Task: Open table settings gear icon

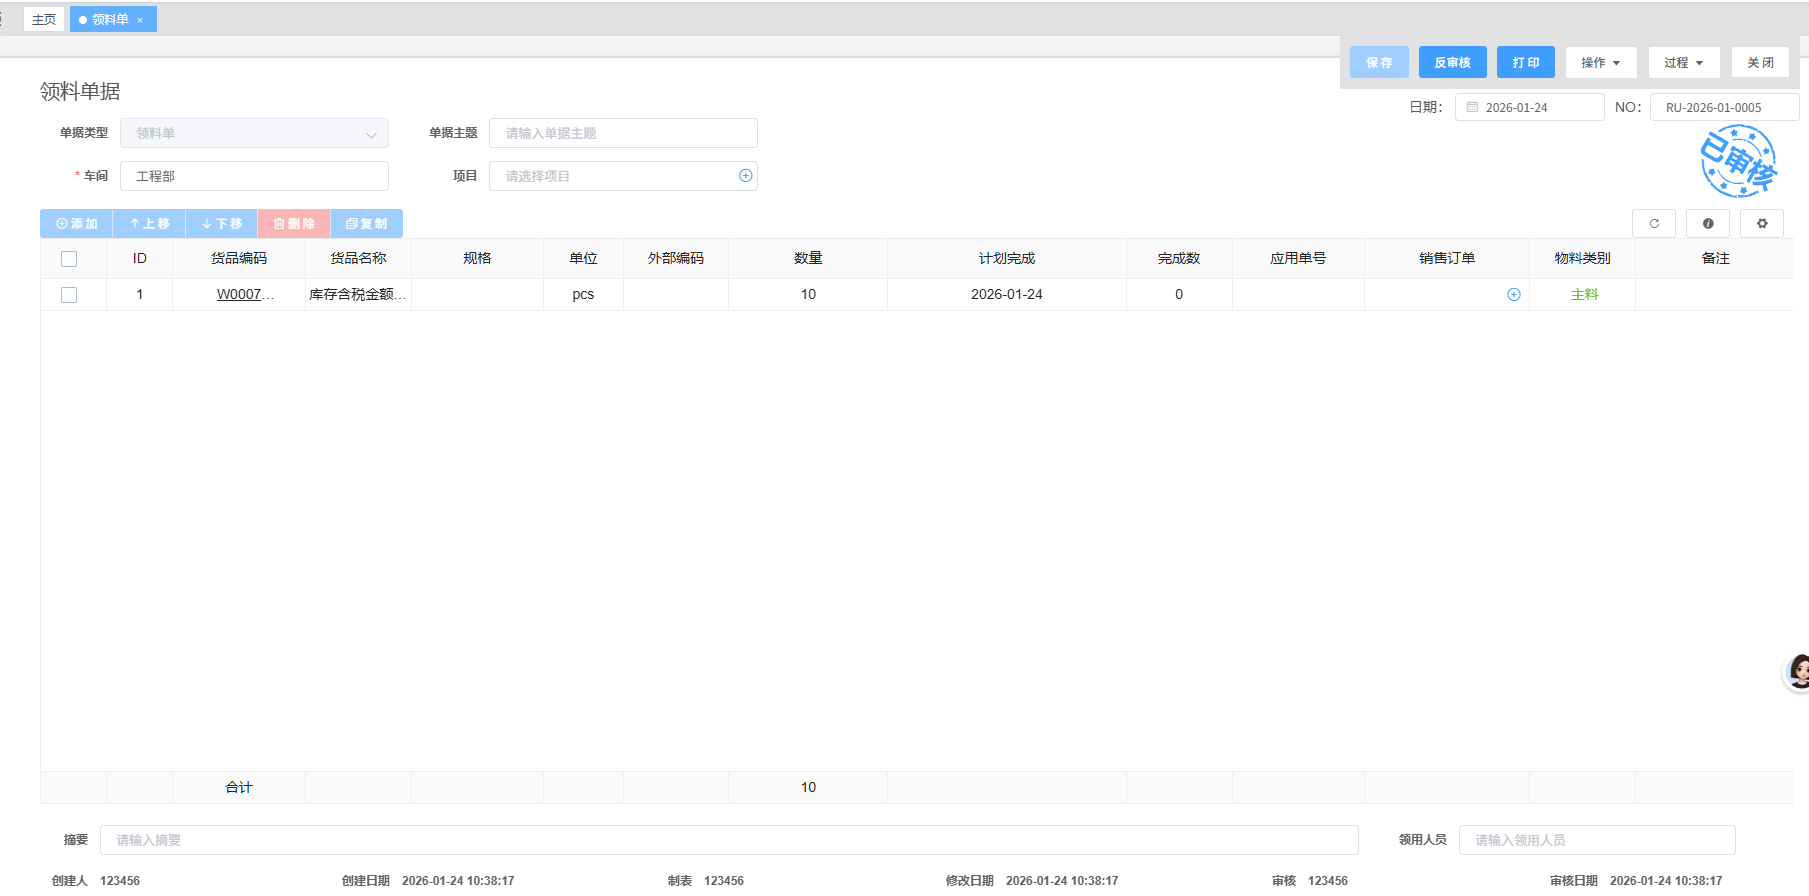Action: (x=1762, y=224)
